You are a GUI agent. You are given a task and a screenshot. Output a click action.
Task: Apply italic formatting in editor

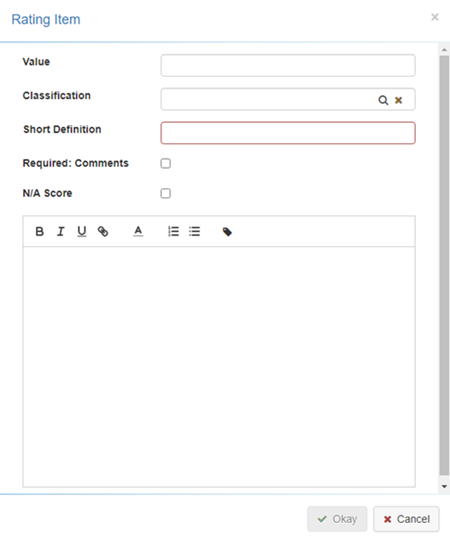click(61, 231)
